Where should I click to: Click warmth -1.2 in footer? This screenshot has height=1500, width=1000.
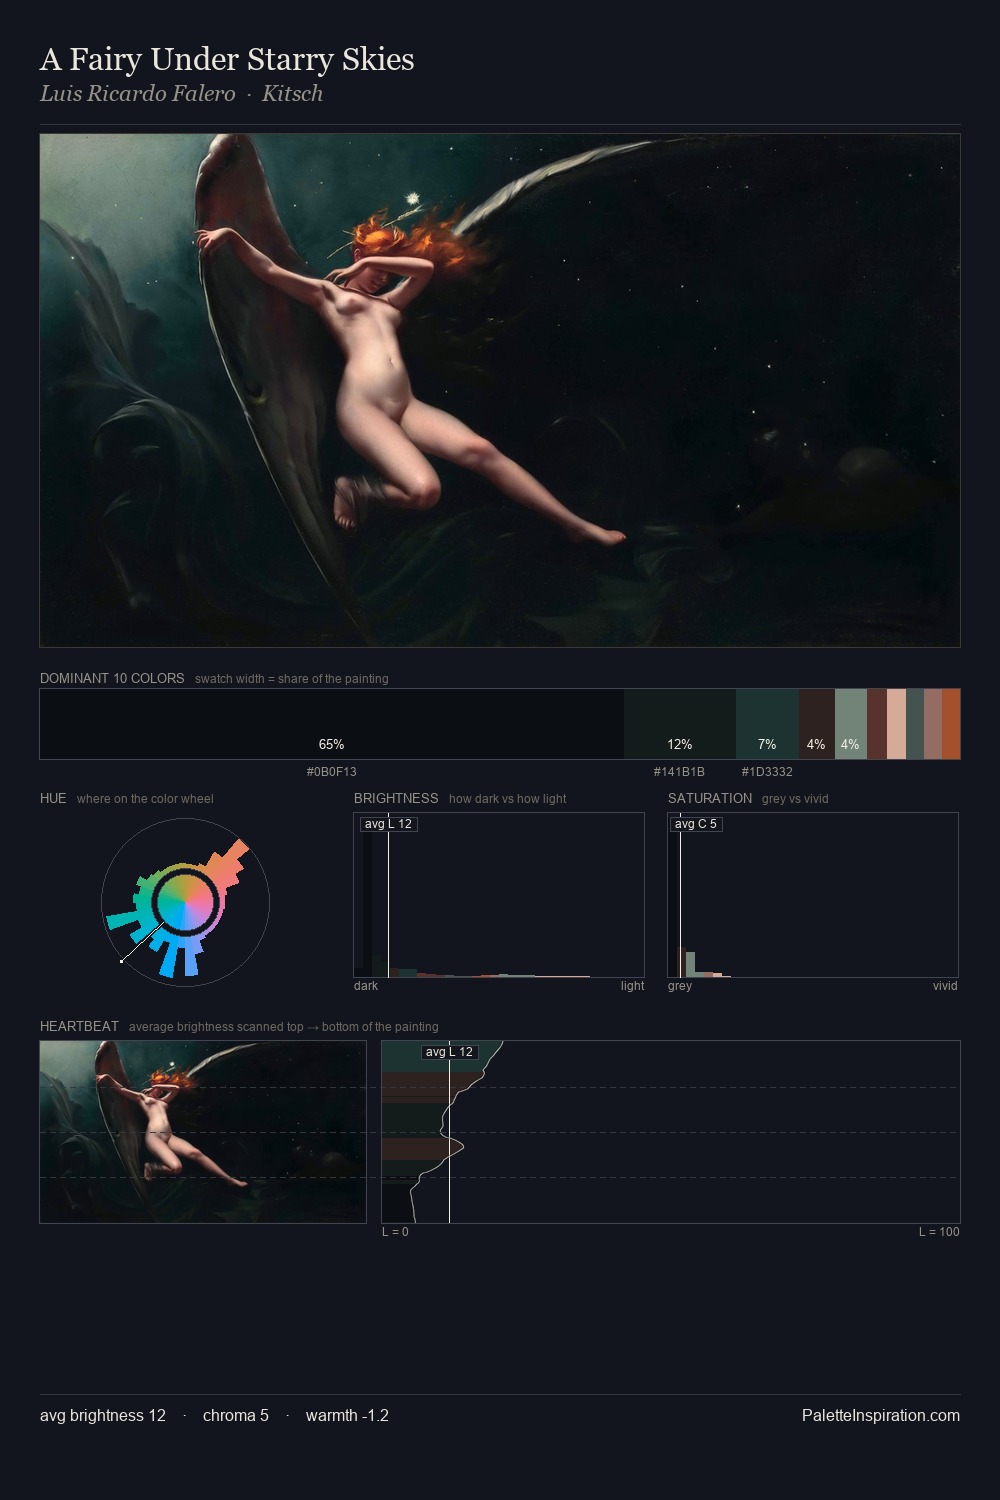pyautogui.click(x=347, y=1416)
